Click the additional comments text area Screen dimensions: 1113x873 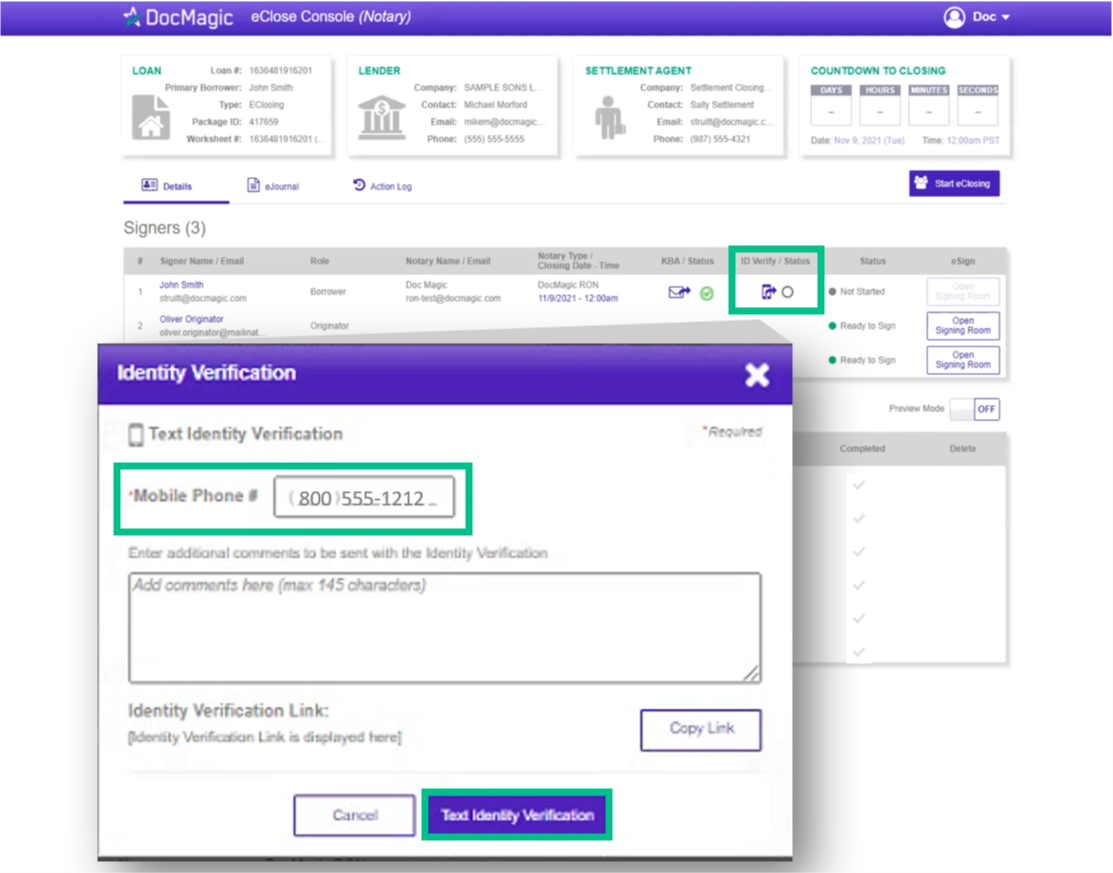(445, 627)
